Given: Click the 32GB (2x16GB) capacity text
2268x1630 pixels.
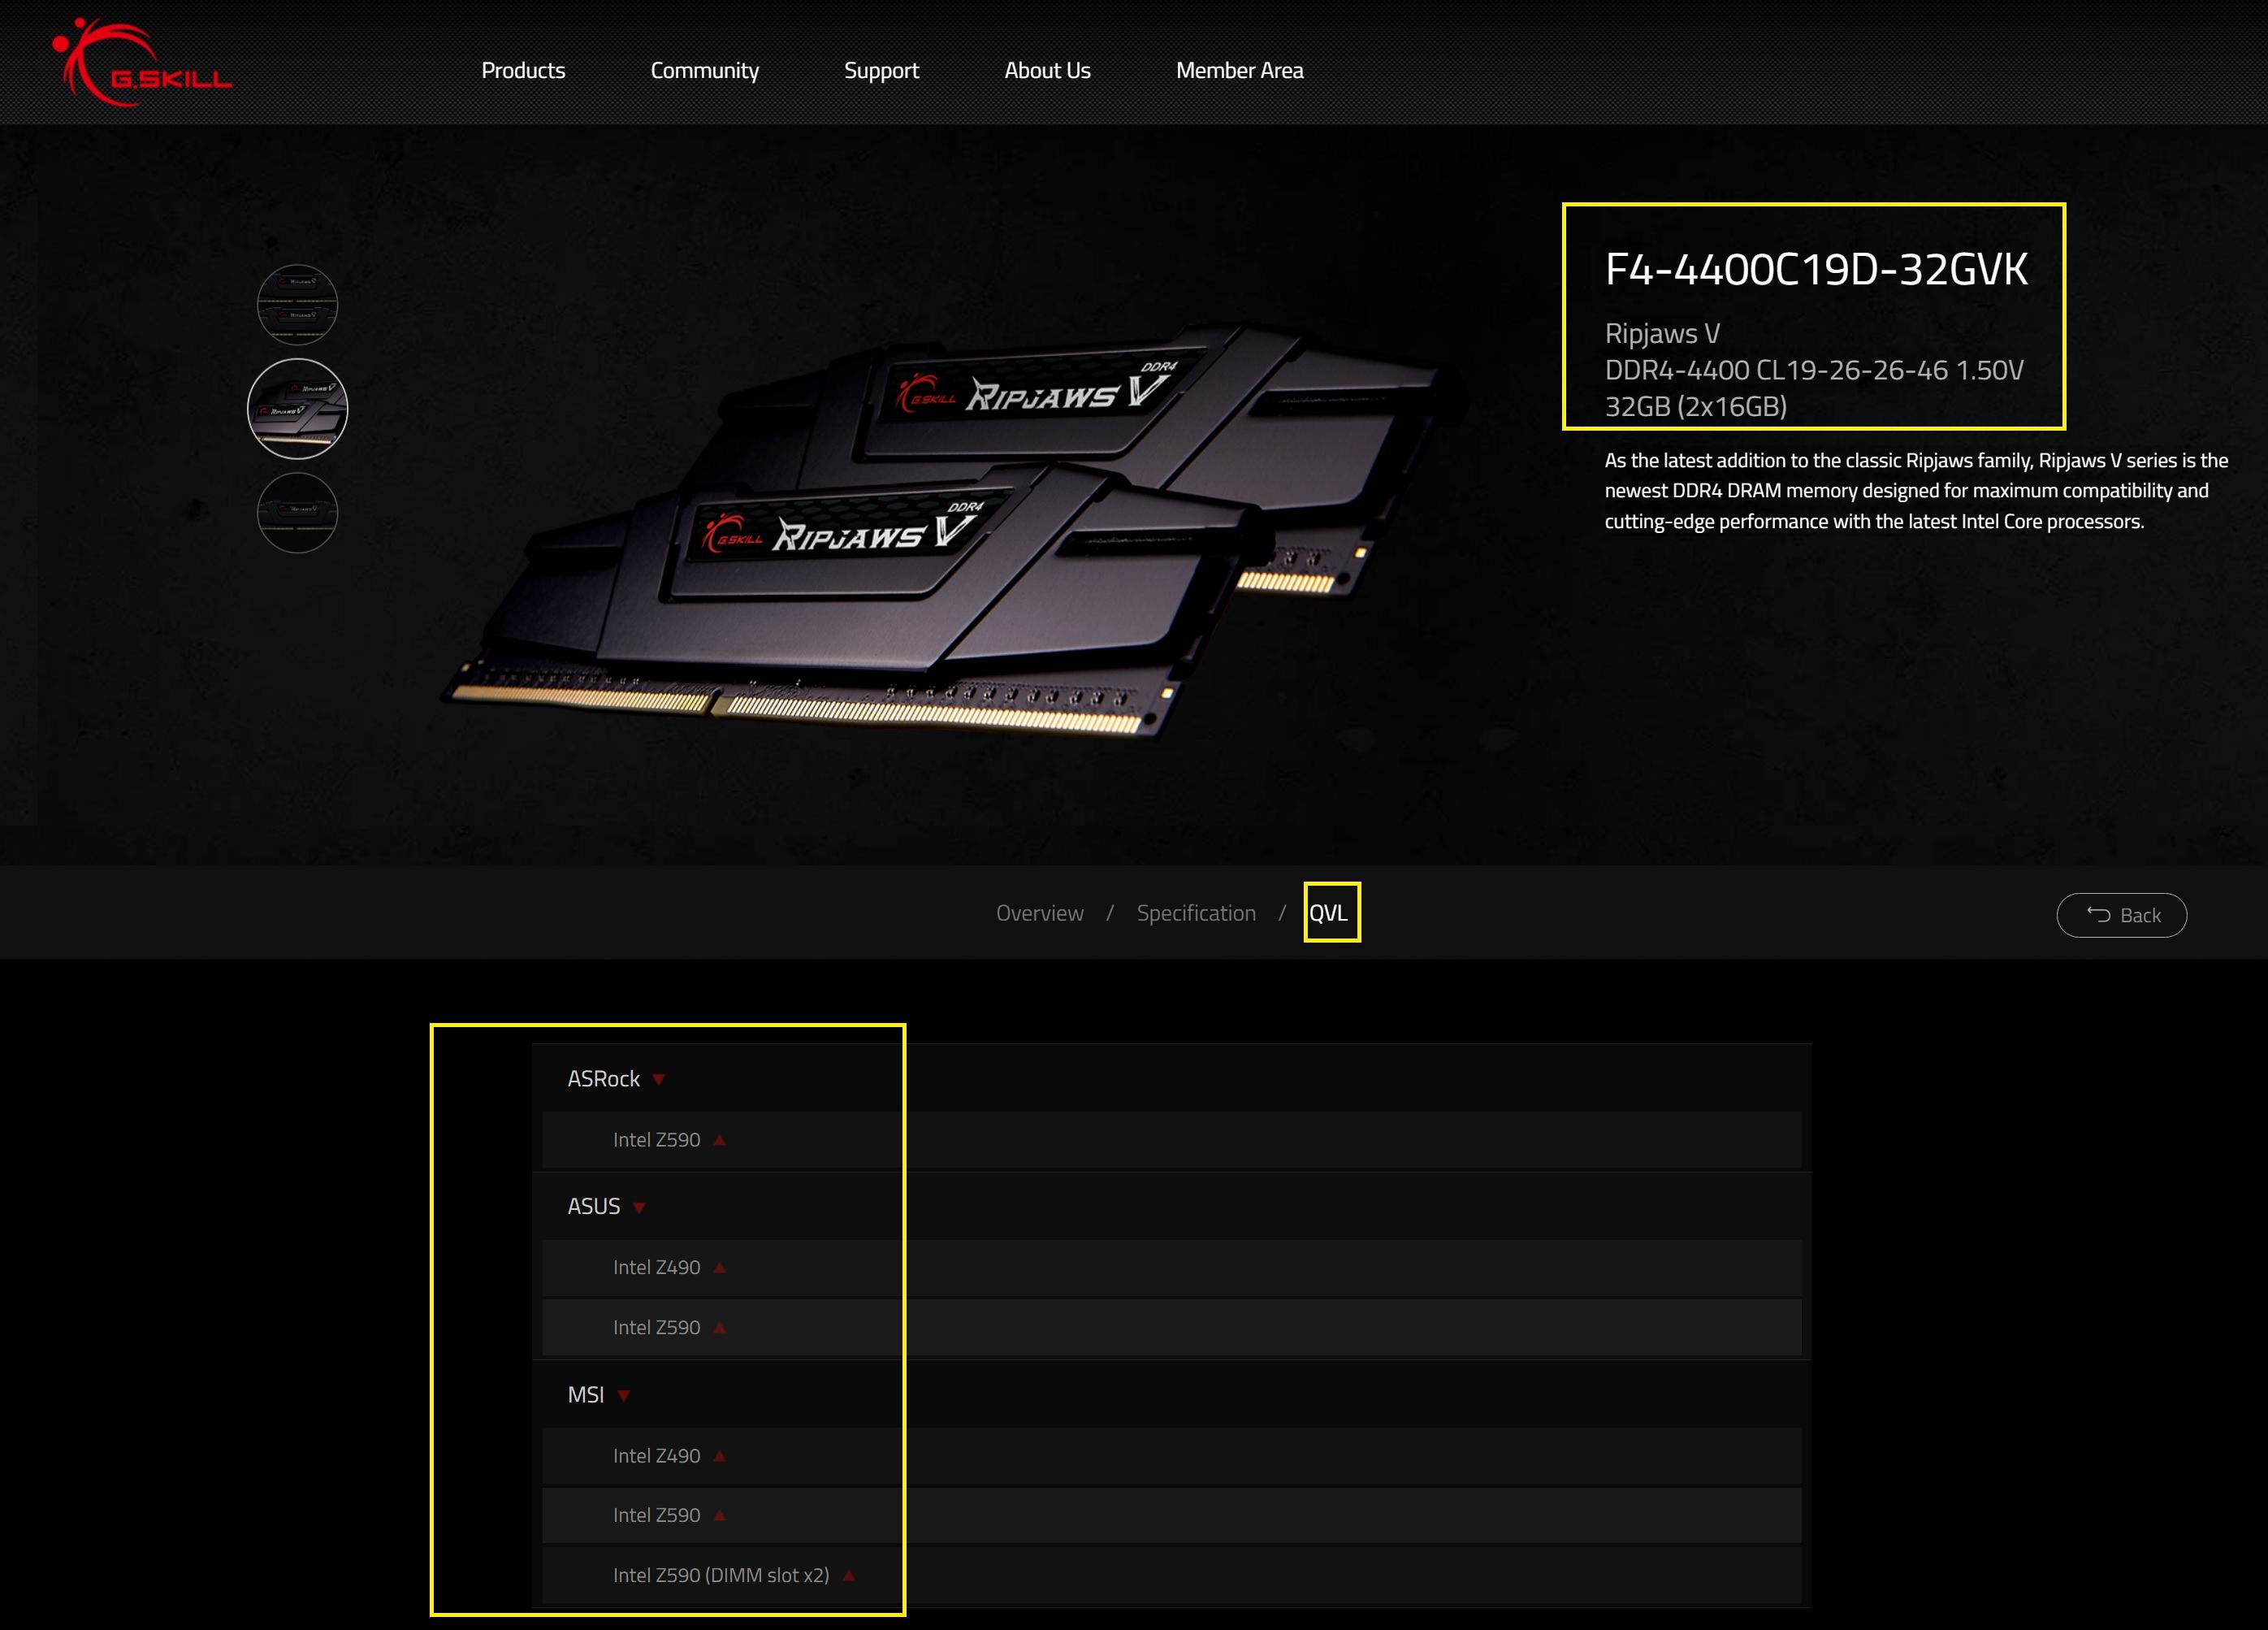Looking at the screenshot, I should 1695,407.
